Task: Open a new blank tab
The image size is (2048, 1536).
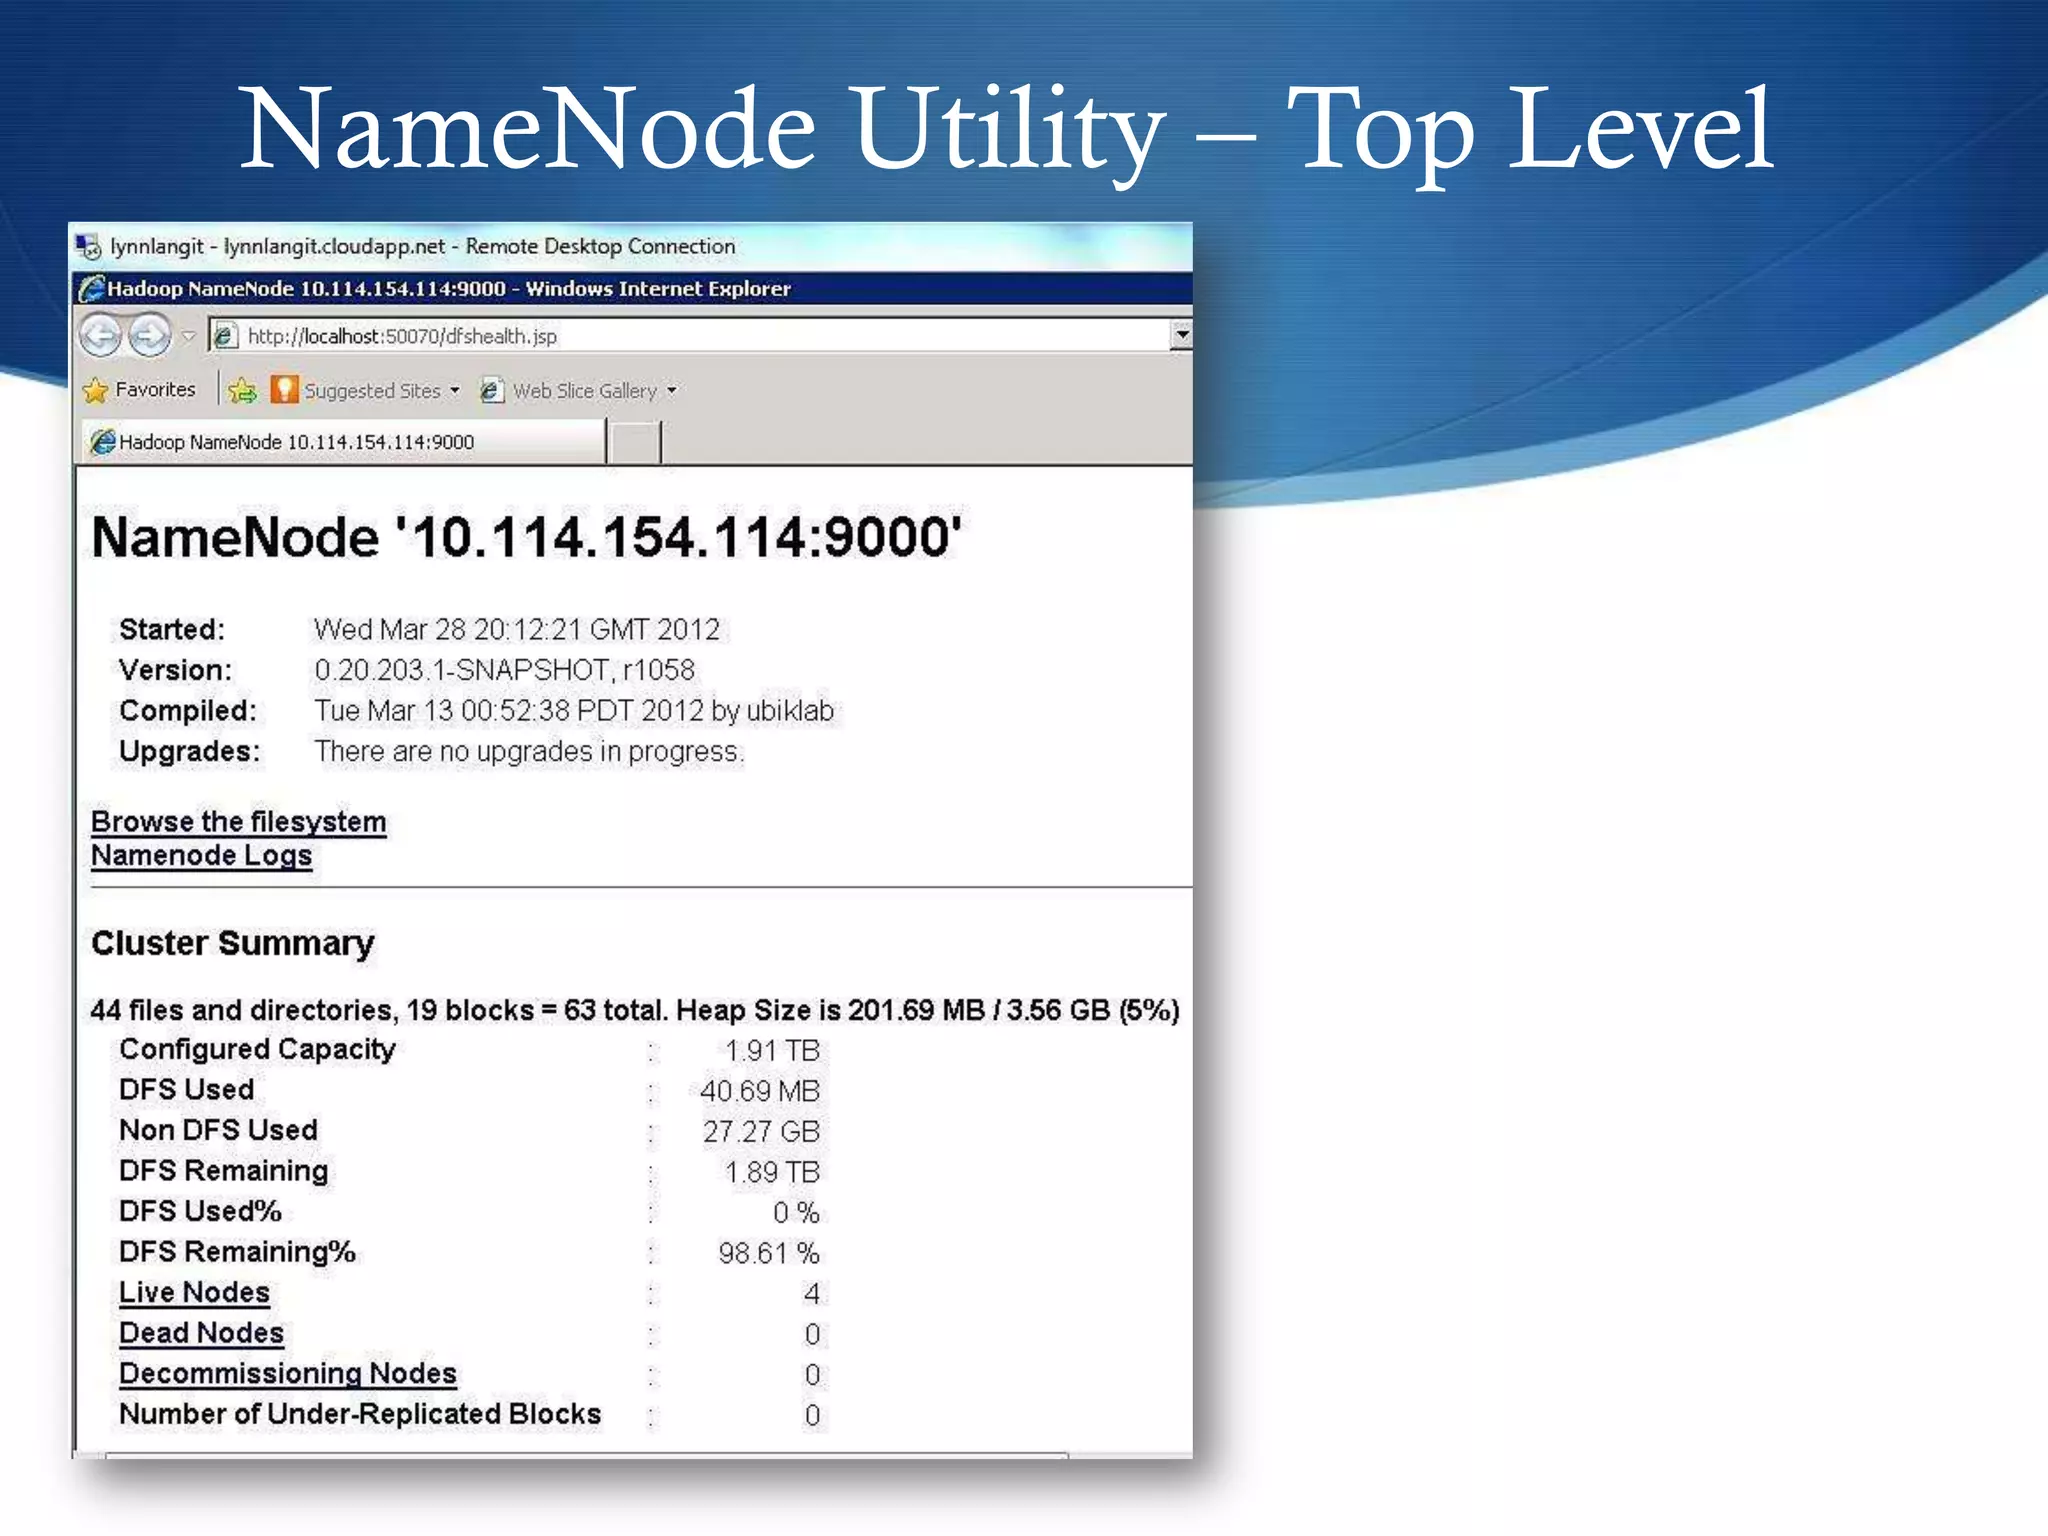Action: tap(635, 442)
